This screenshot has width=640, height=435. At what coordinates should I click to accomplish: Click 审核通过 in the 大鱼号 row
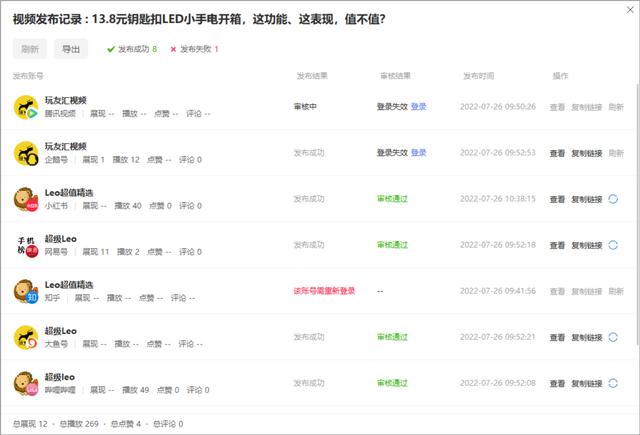click(x=392, y=337)
